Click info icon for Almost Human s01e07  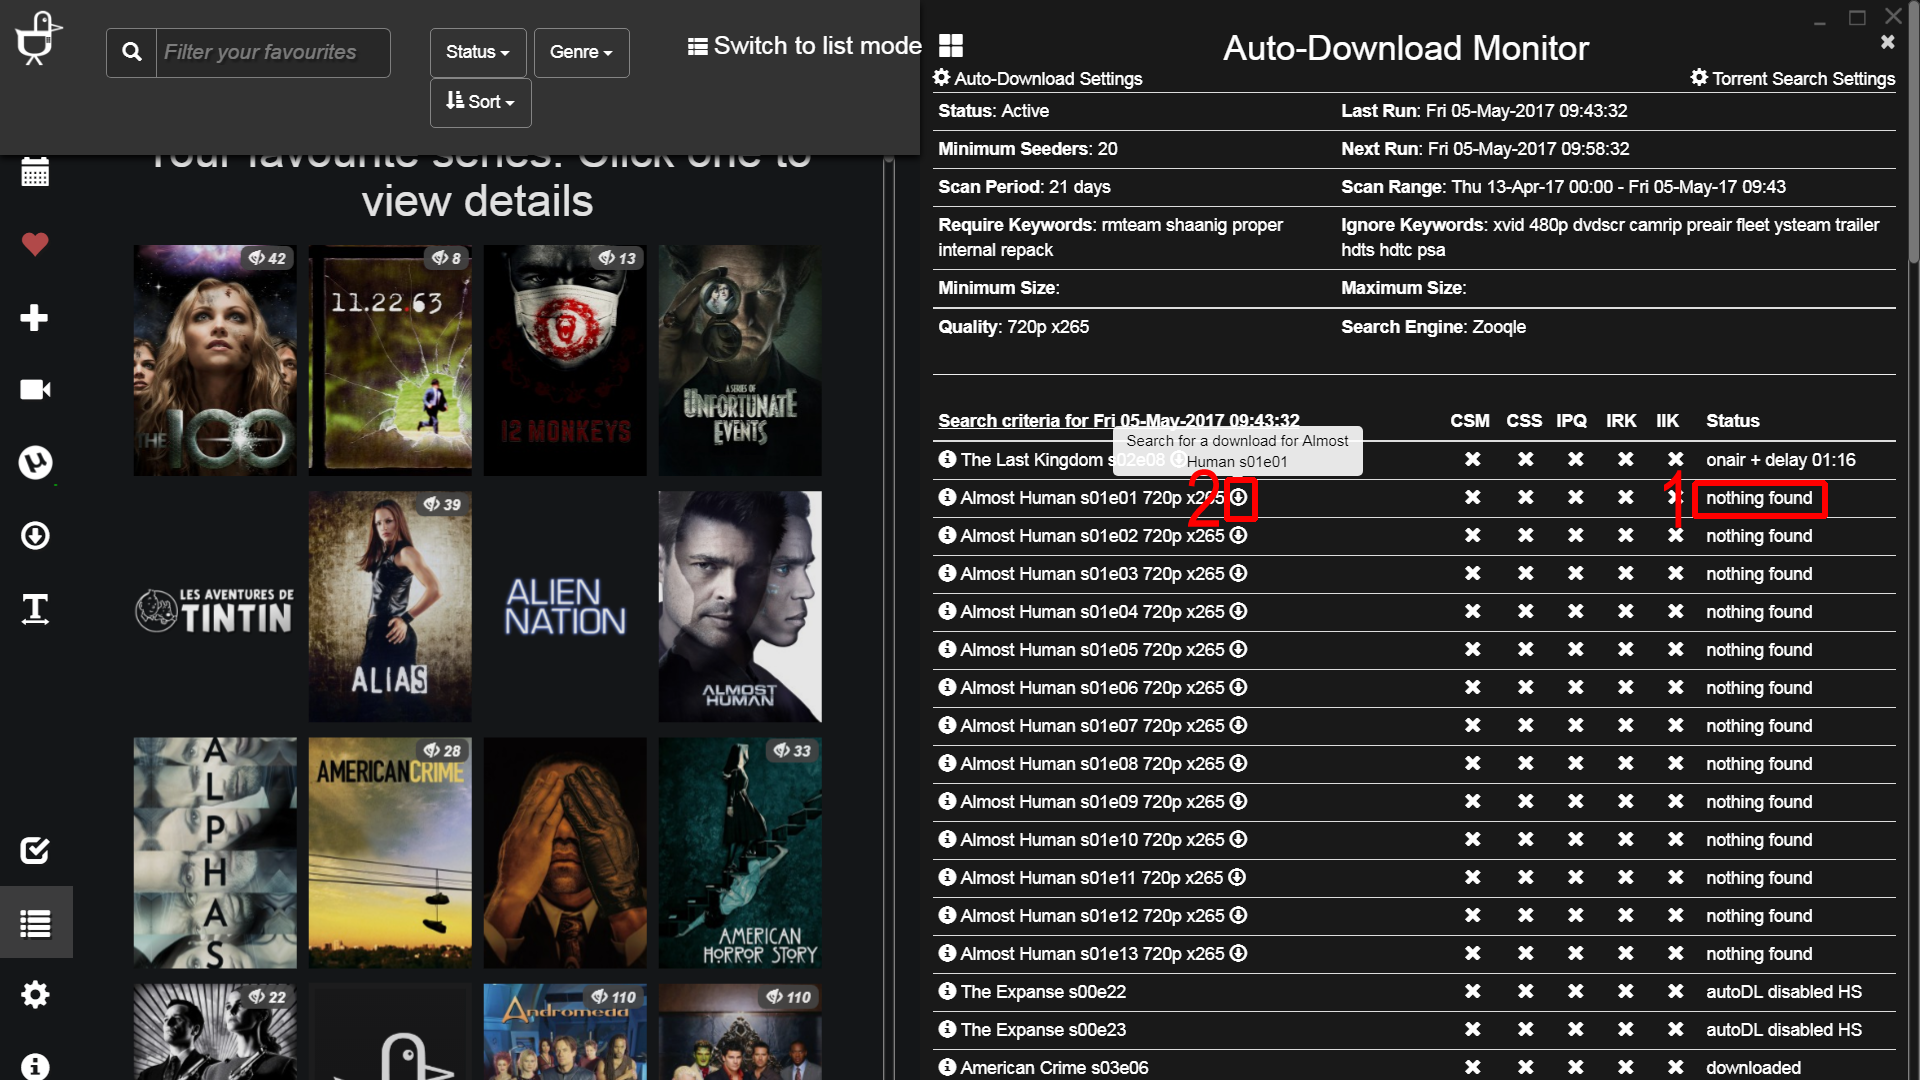pyautogui.click(x=947, y=725)
